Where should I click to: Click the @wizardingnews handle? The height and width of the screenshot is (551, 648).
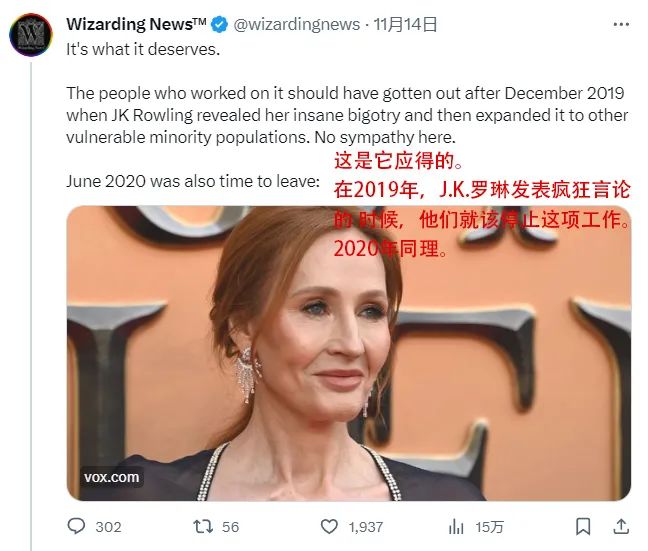pos(297,24)
